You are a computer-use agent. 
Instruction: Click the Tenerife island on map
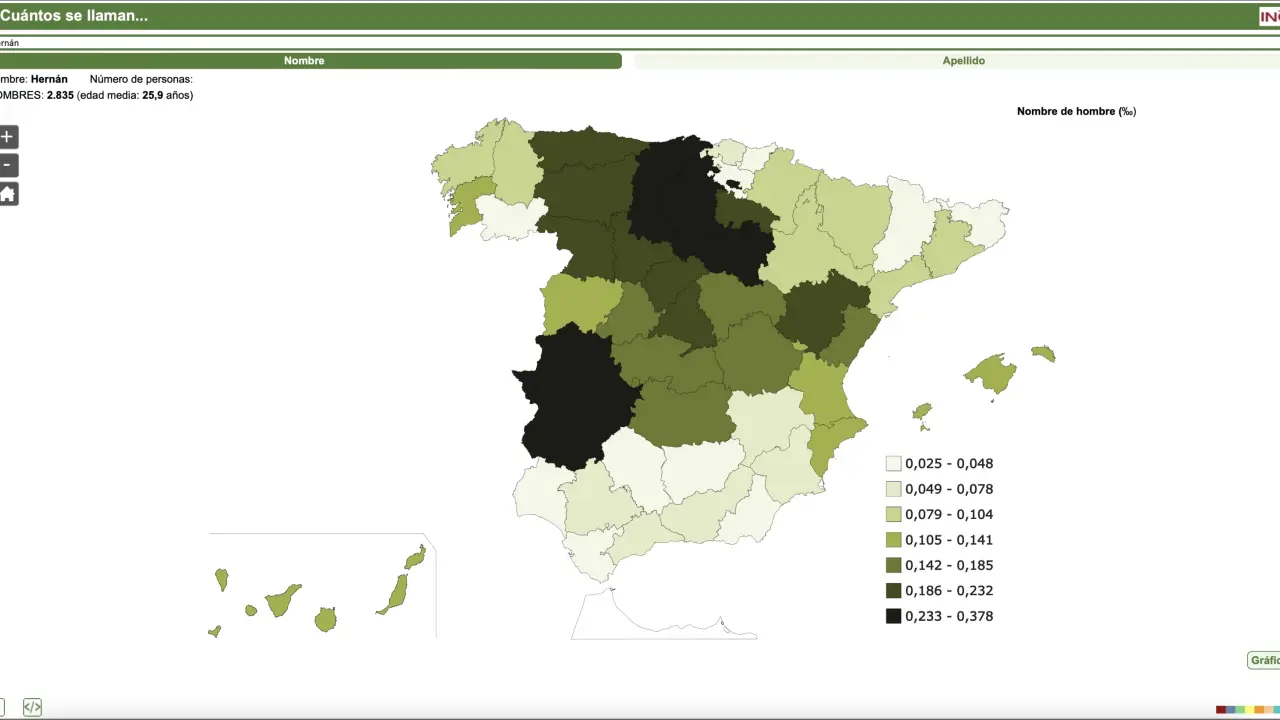tap(282, 600)
